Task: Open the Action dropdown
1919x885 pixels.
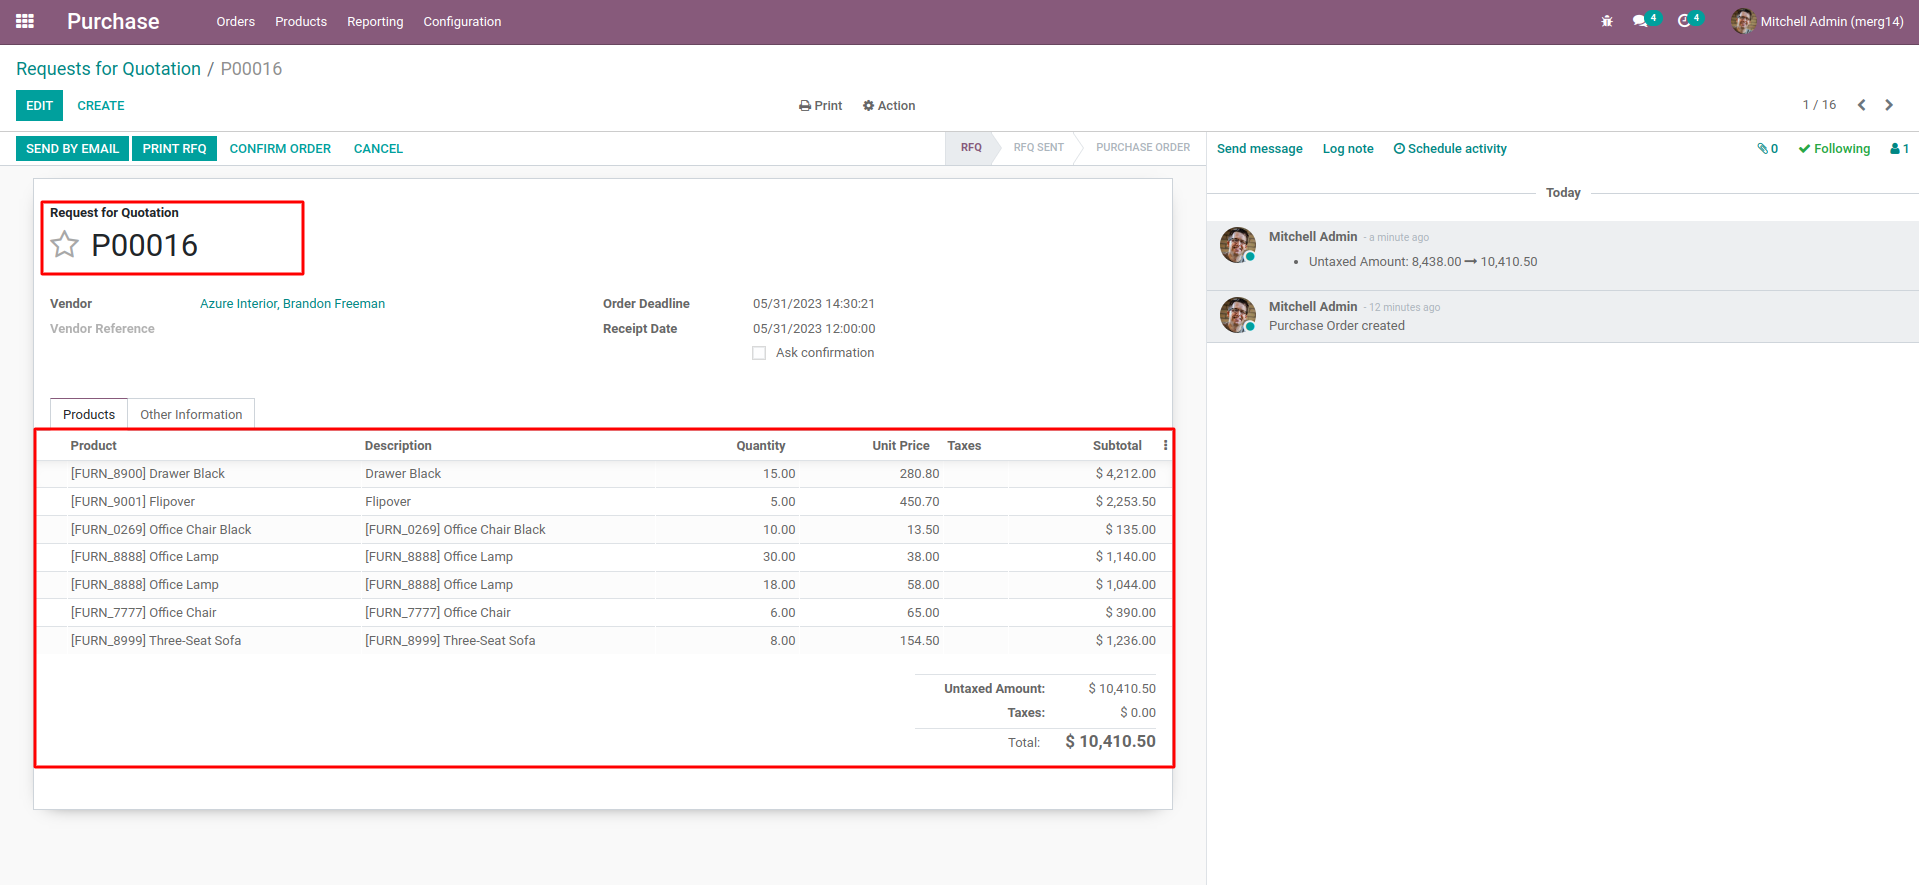Action: 889,106
